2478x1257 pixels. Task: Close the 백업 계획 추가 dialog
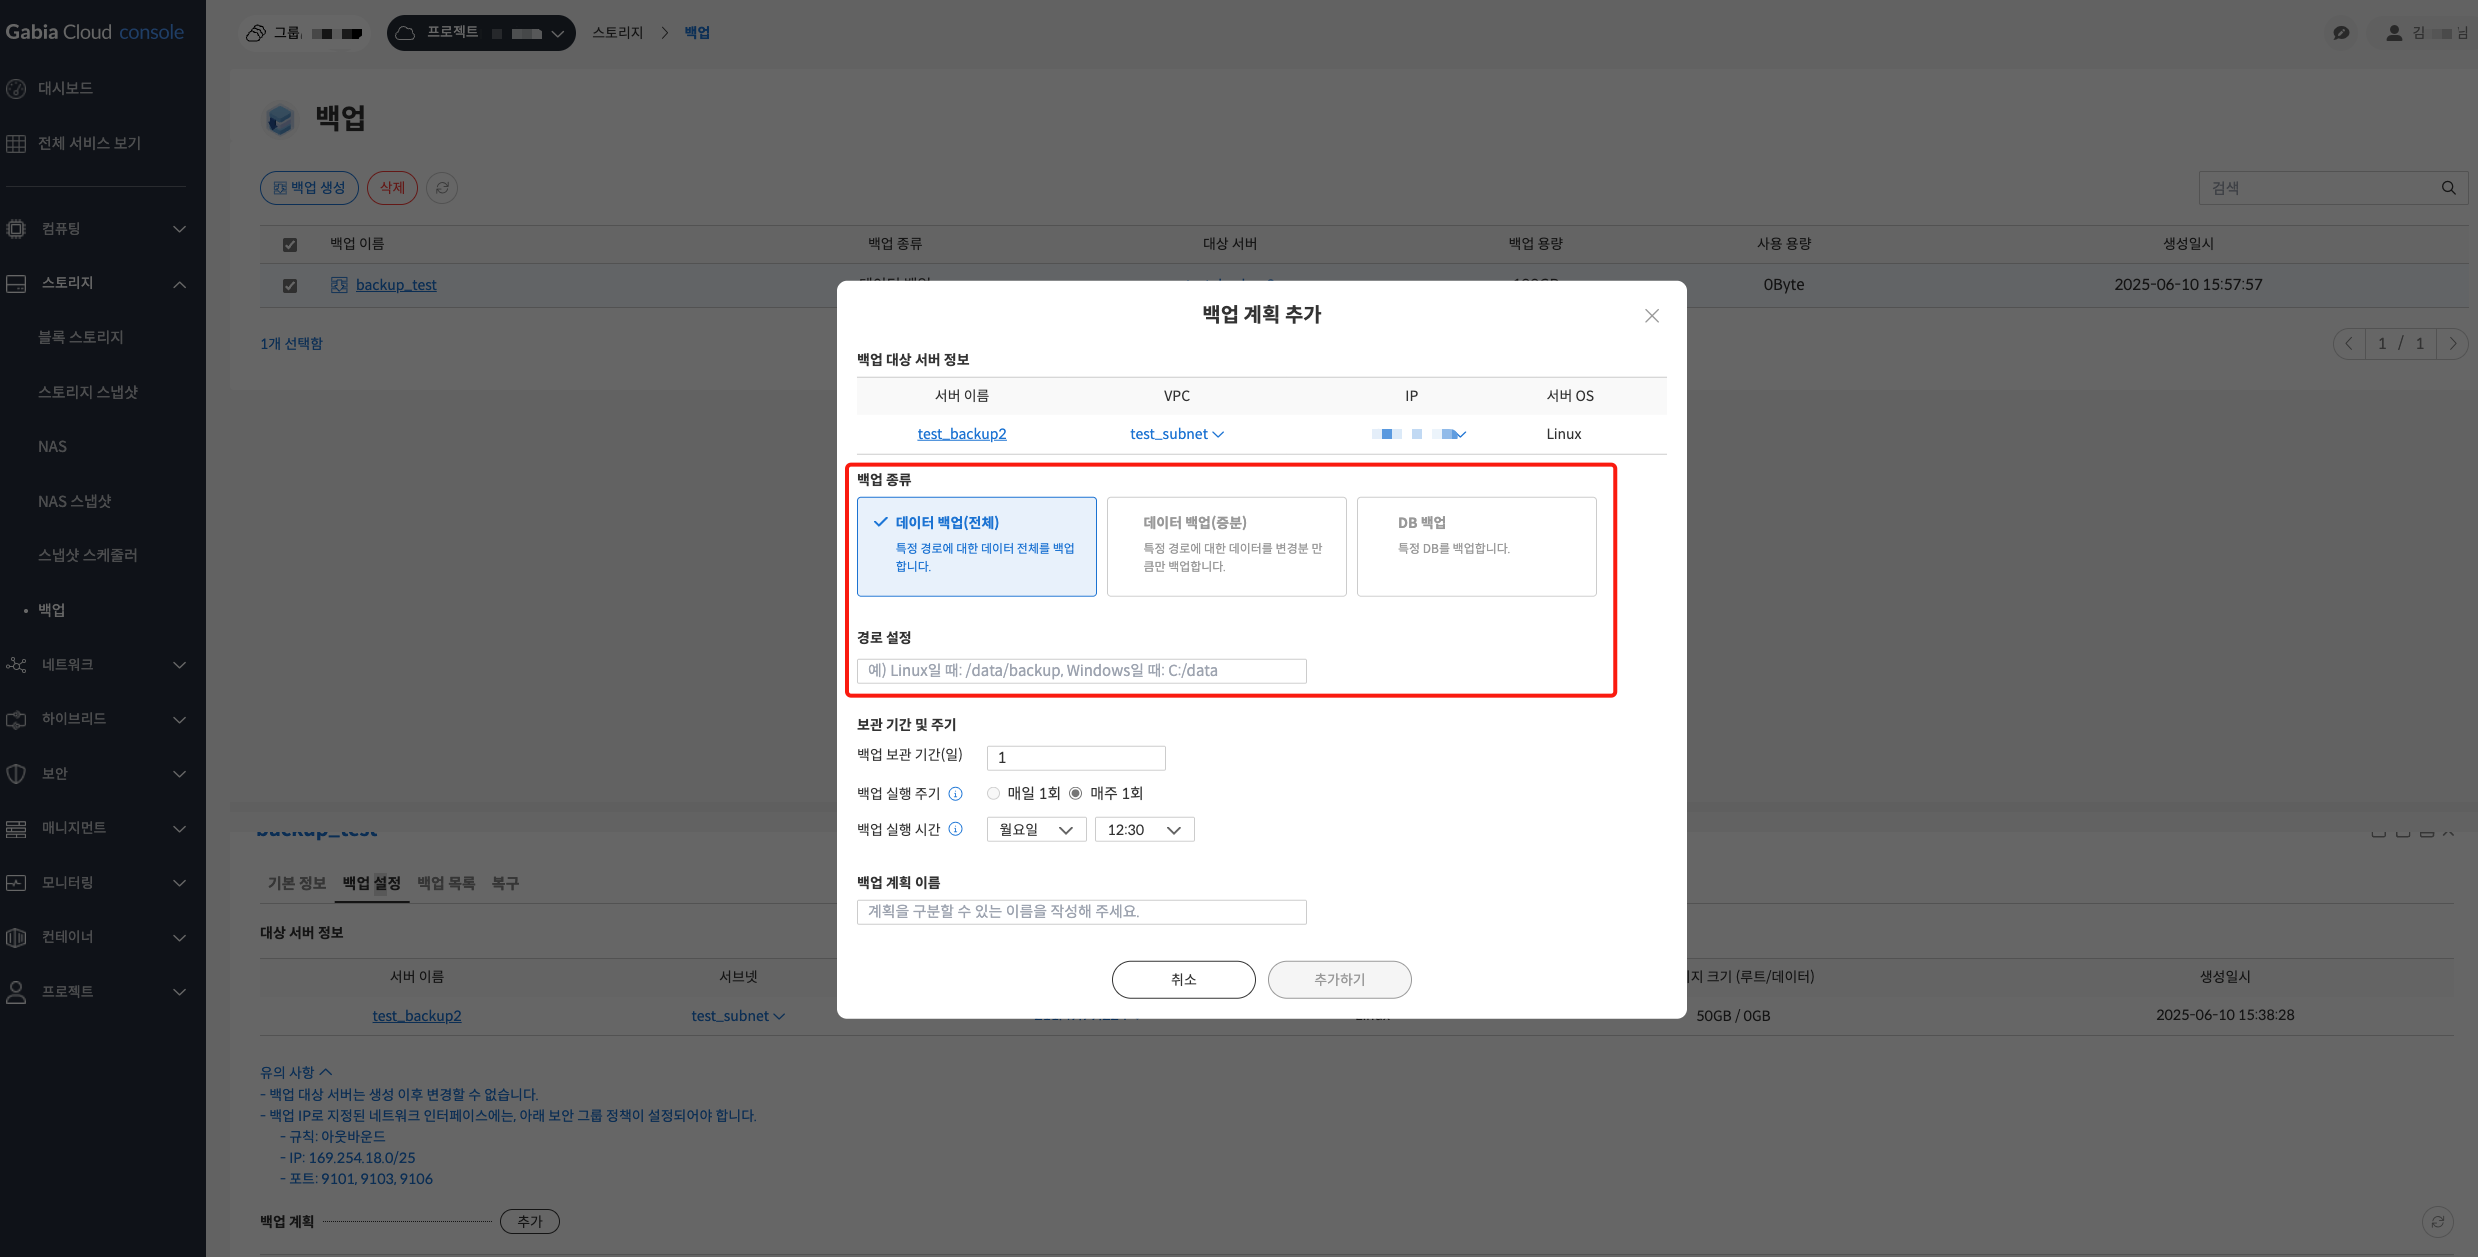[1652, 316]
